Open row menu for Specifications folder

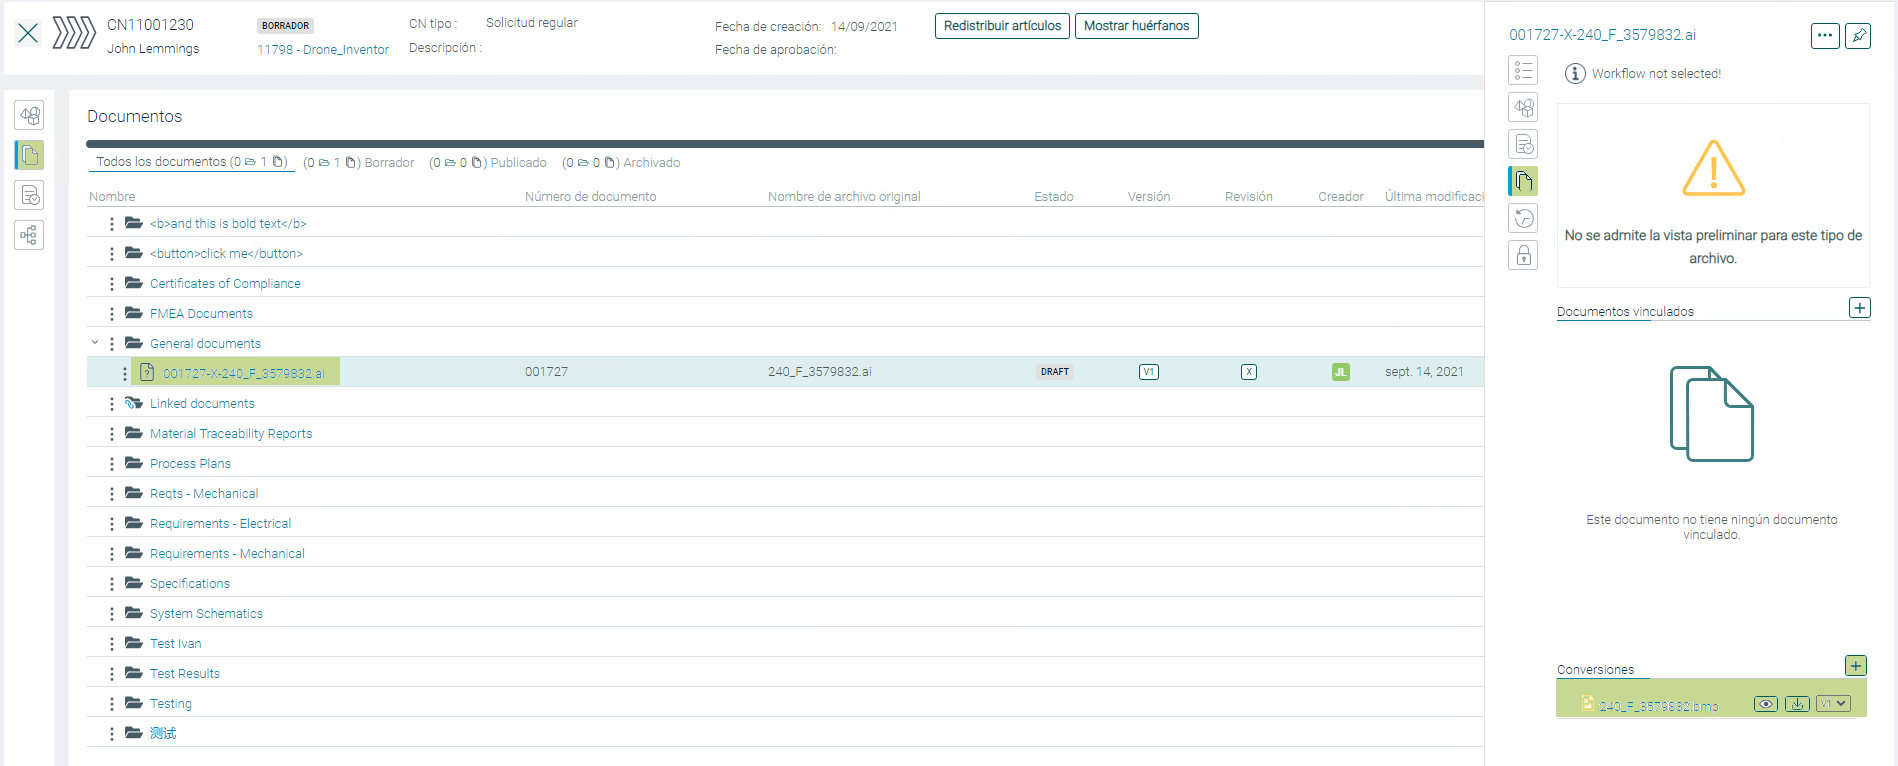112,584
